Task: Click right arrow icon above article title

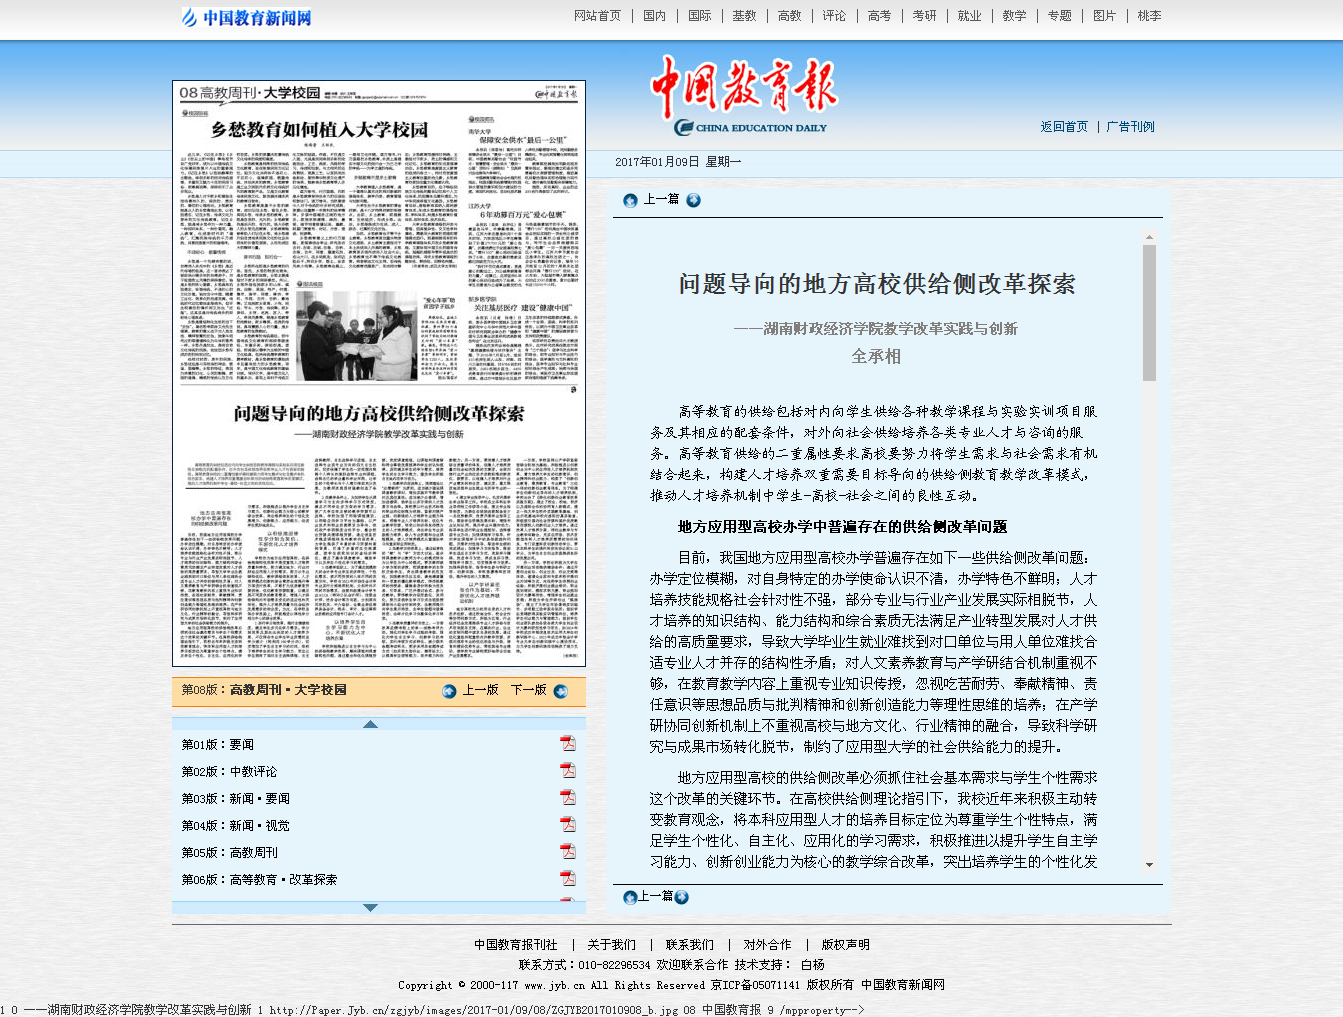Action: [693, 200]
